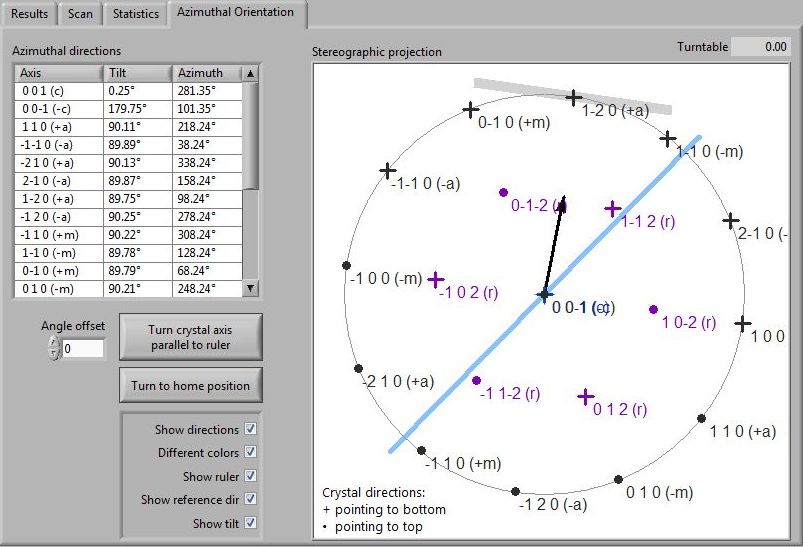Disable Show tilt checkbox
Viewport: 803px width, 547px height.
click(250, 523)
